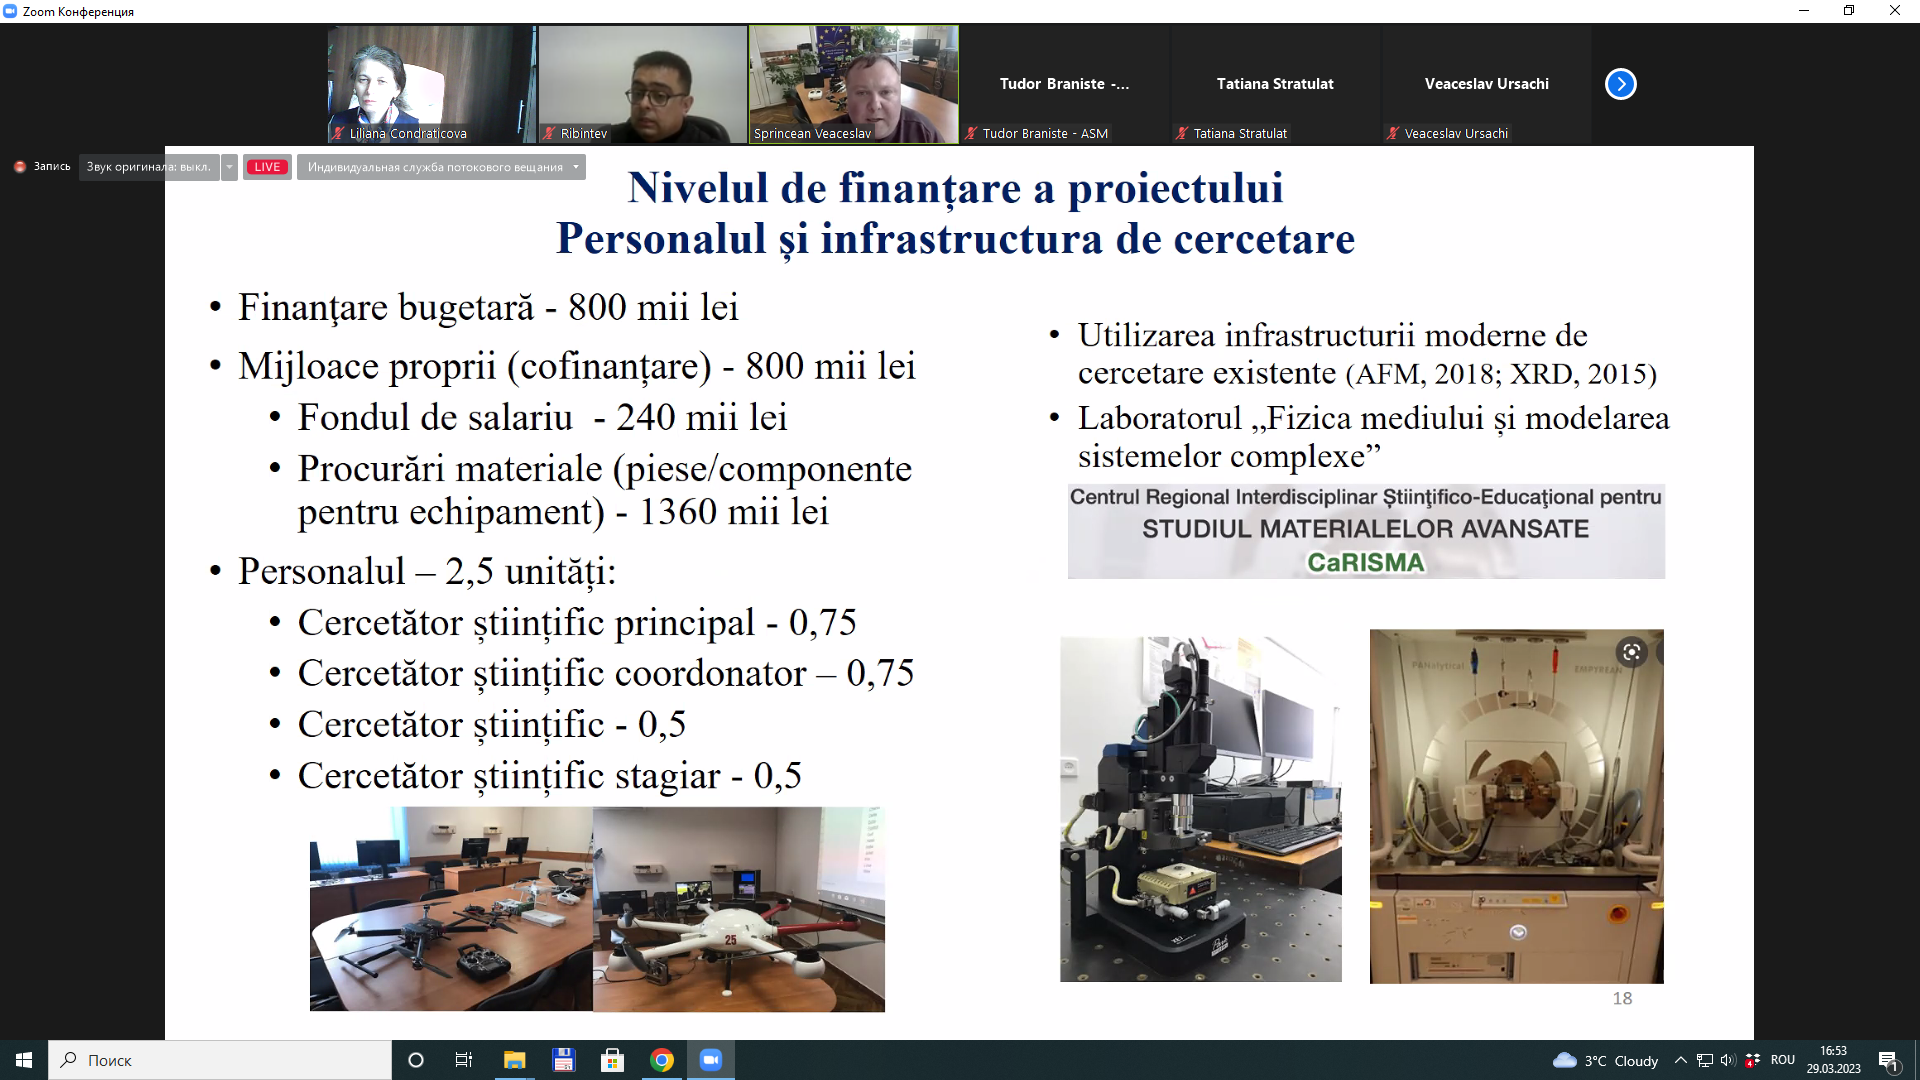Screen dimensions: 1920x1080
Task: Open Microsoft Store from taskbar
Action: 612,1060
